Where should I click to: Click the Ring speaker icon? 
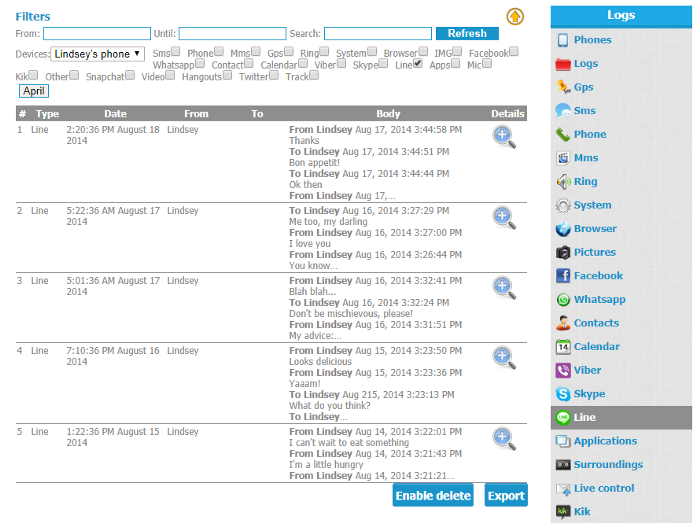(x=563, y=181)
